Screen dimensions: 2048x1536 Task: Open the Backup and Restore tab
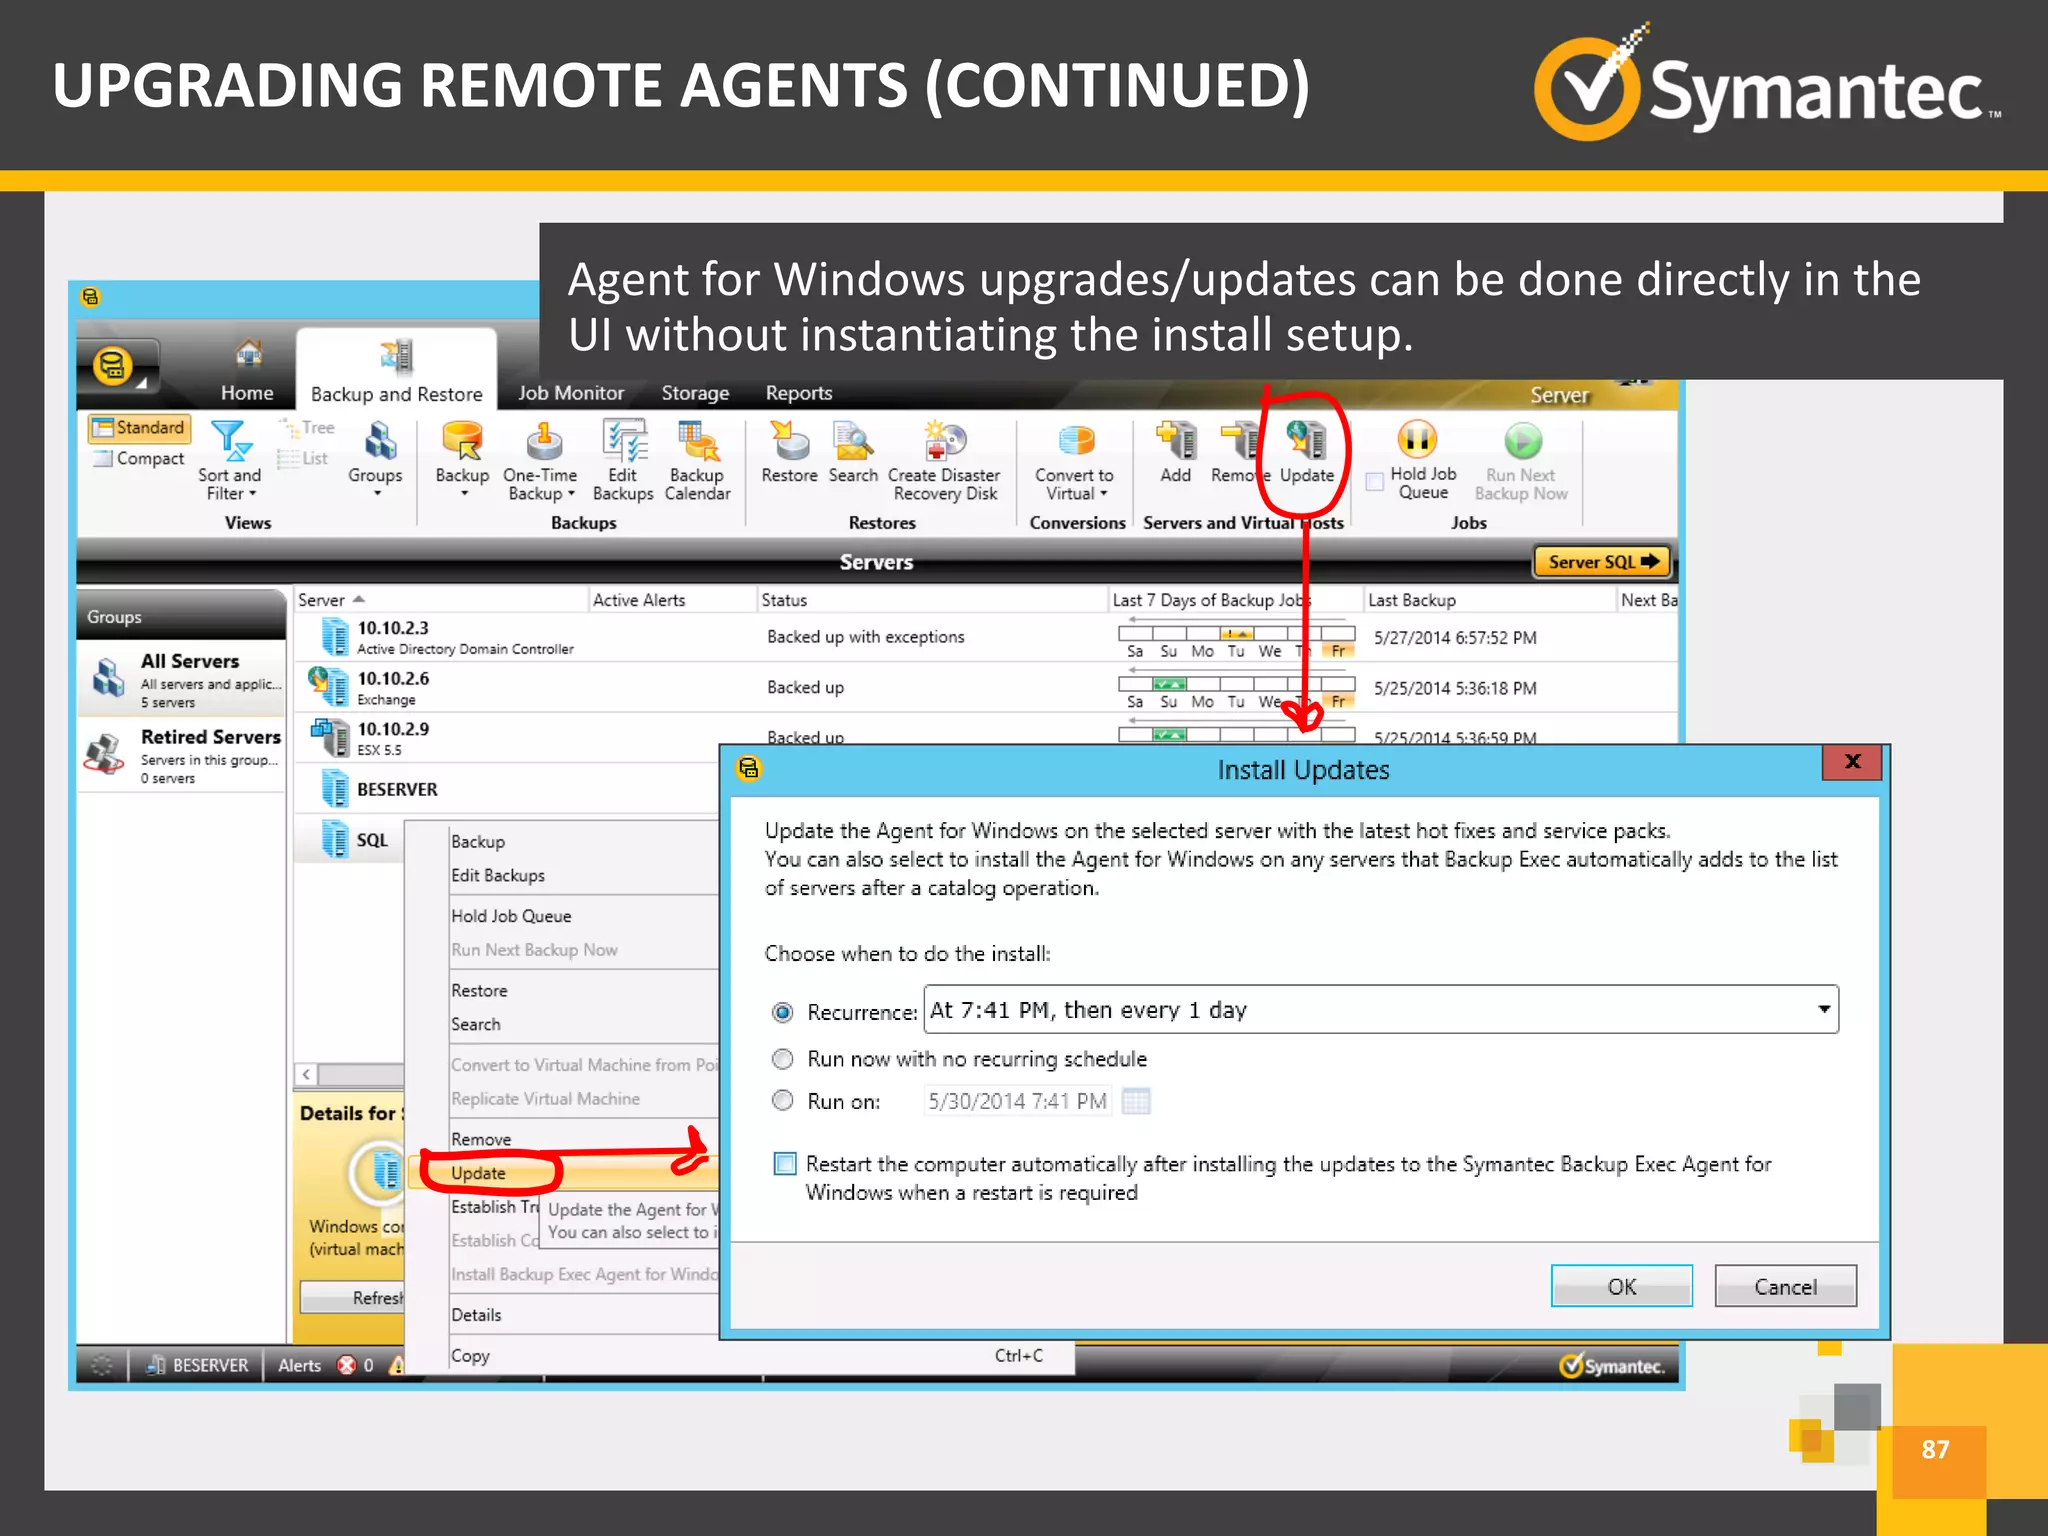[x=396, y=370]
